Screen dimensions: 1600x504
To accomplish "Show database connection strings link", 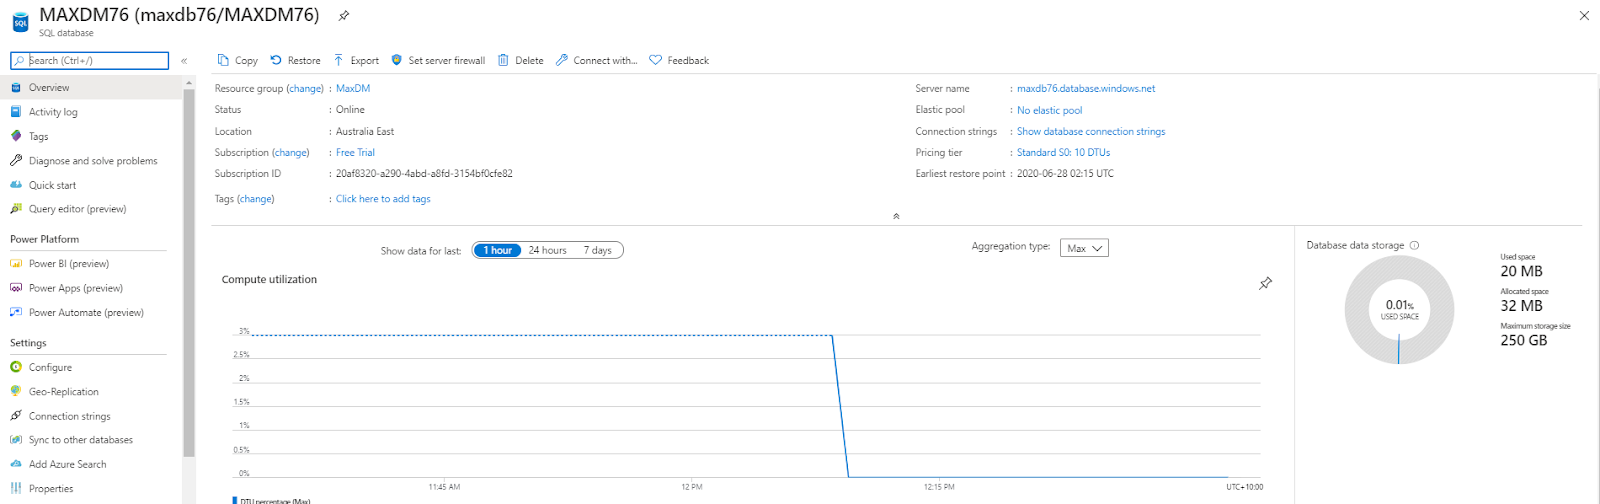I will [1091, 132].
